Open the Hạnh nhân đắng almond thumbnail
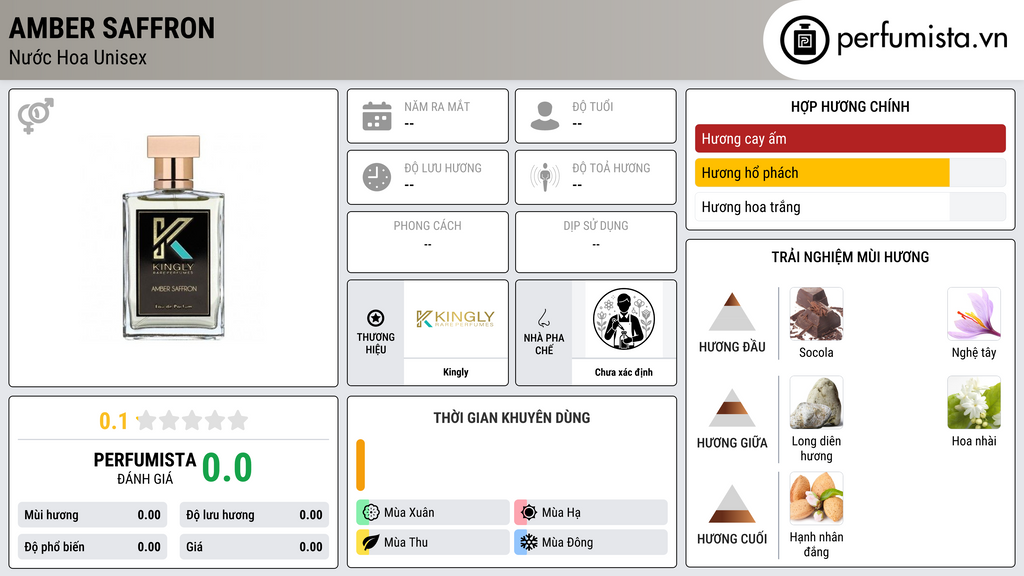The width and height of the screenshot is (1024, 576). 816,498
